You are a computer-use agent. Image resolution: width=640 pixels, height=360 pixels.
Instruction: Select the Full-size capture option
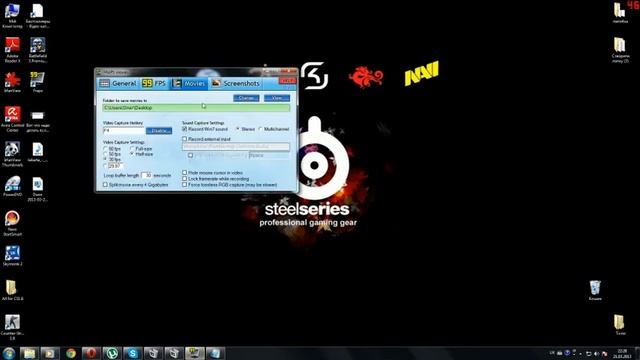132,149
